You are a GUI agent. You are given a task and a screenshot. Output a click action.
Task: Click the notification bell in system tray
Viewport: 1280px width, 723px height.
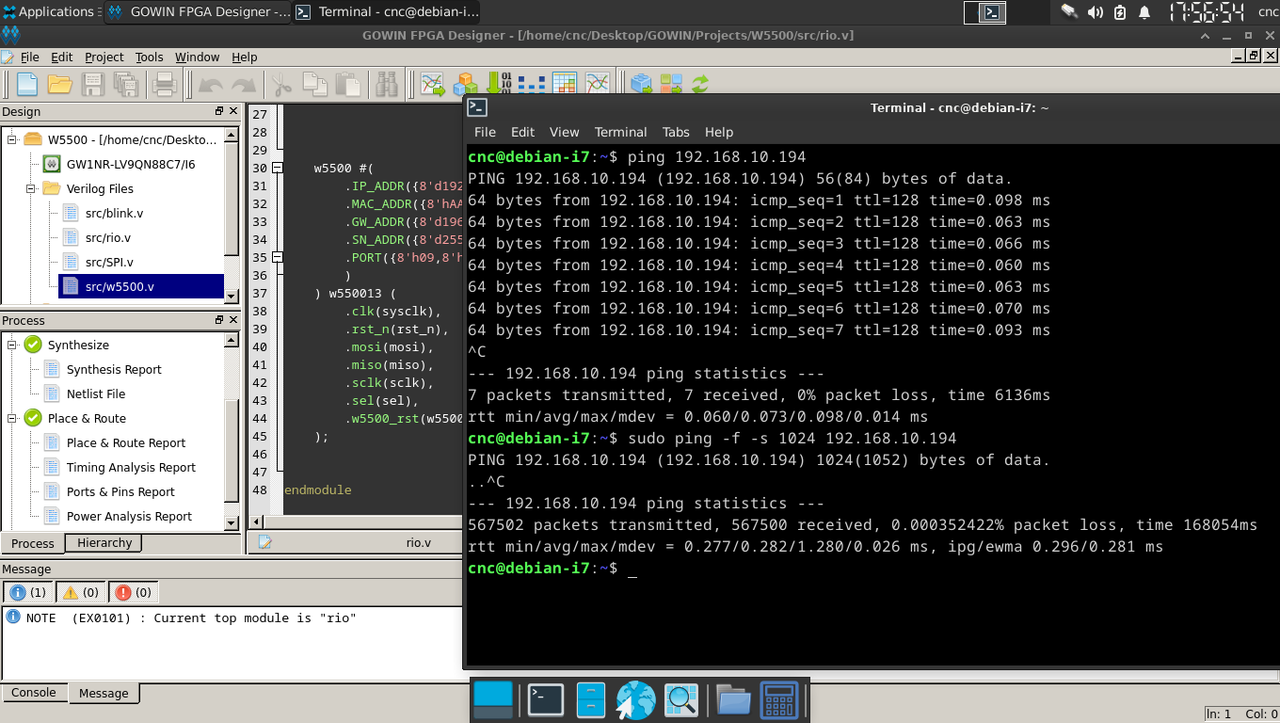(x=1144, y=12)
